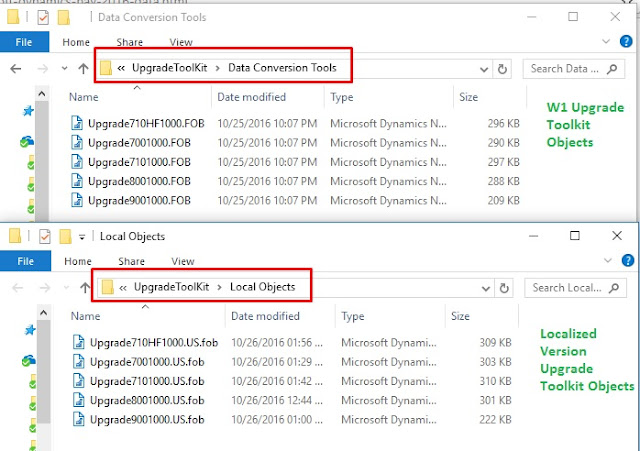Click search magnifier in Data Conversion Tools window
This screenshot has width=640, height=451.
tap(612, 69)
